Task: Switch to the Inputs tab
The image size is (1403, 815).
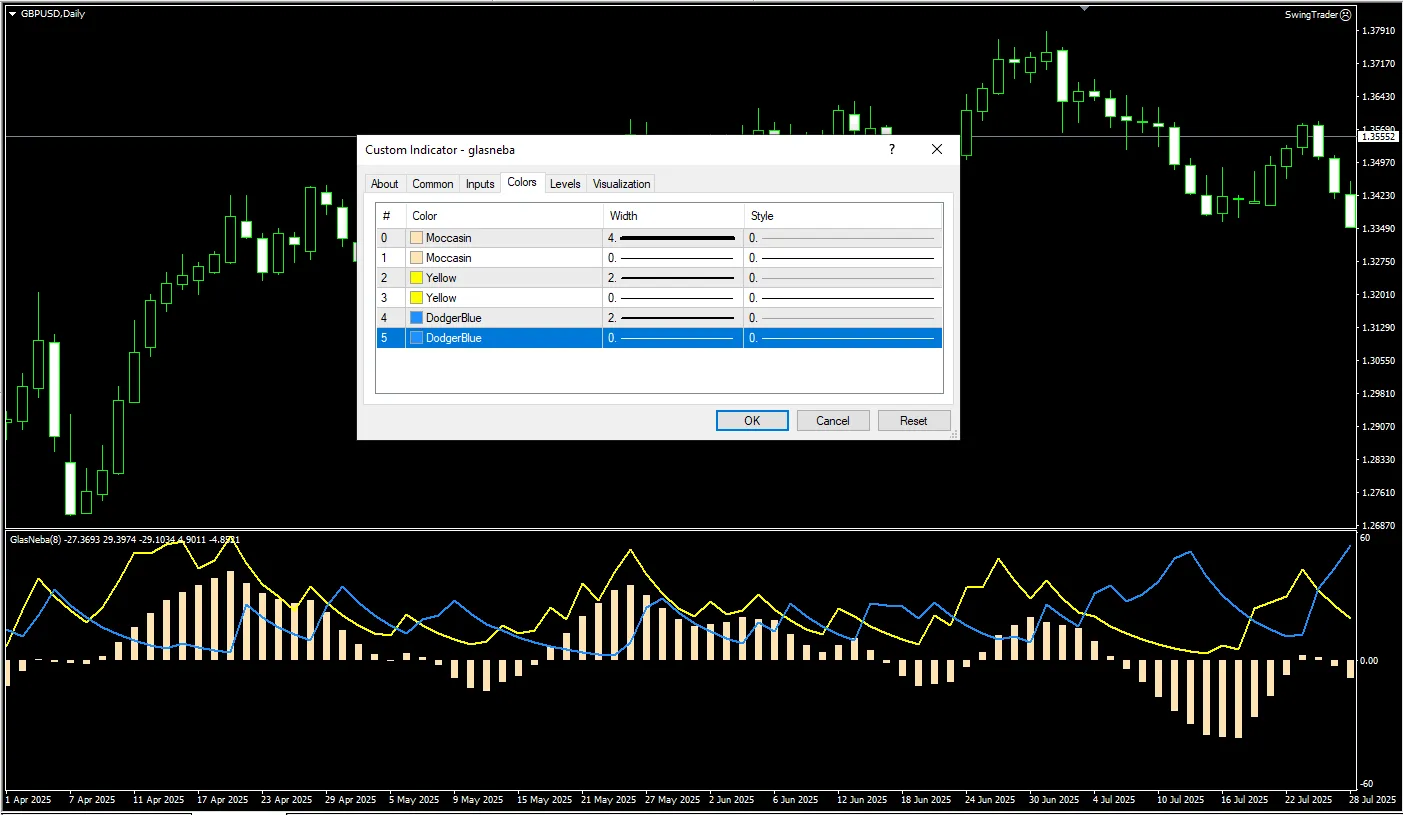Action: tap(480, 184)
